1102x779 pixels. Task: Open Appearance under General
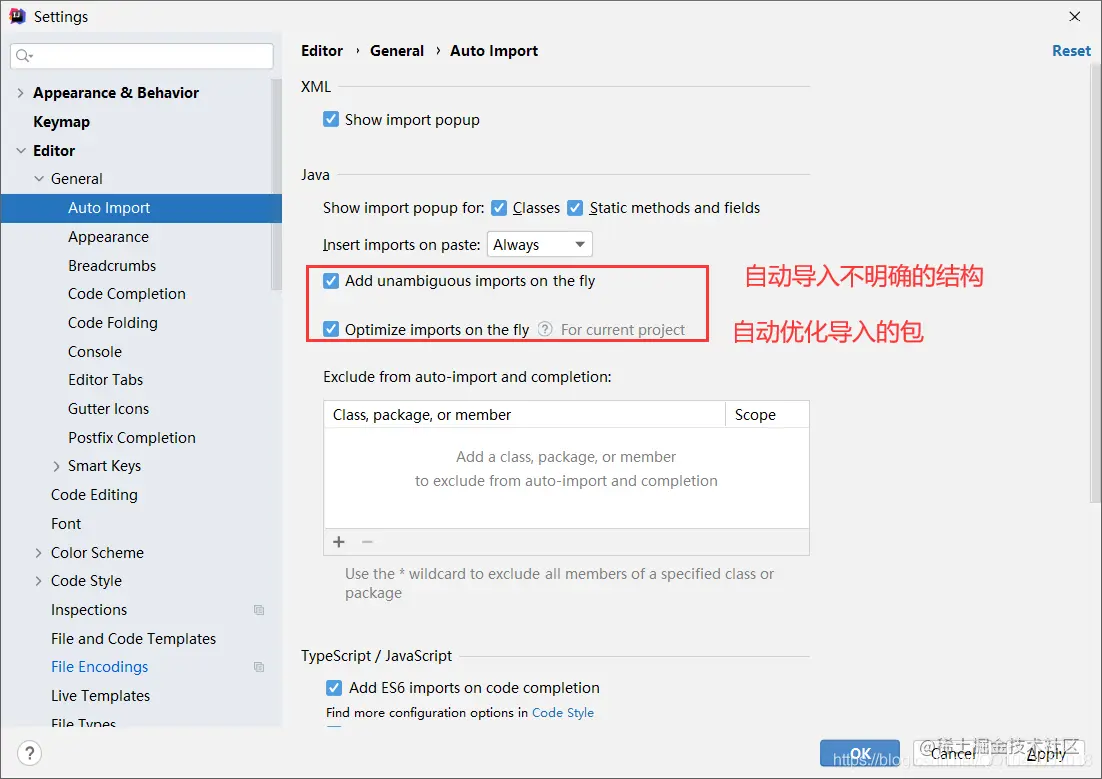tap(108, 237)
